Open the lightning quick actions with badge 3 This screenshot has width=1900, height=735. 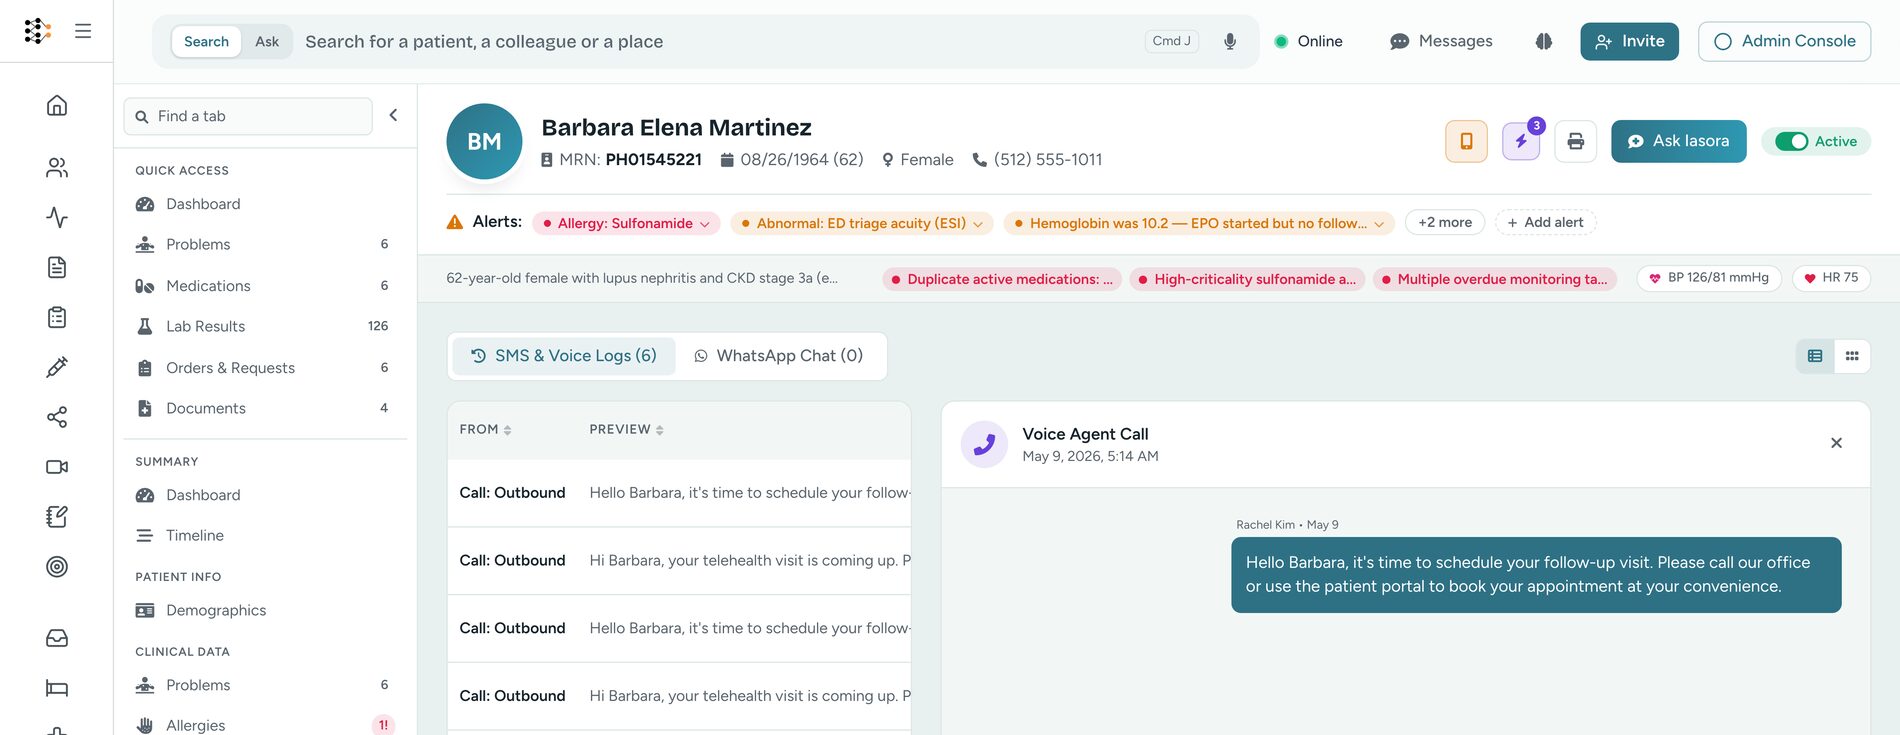pyautogui.click(x=1521, y=141)
